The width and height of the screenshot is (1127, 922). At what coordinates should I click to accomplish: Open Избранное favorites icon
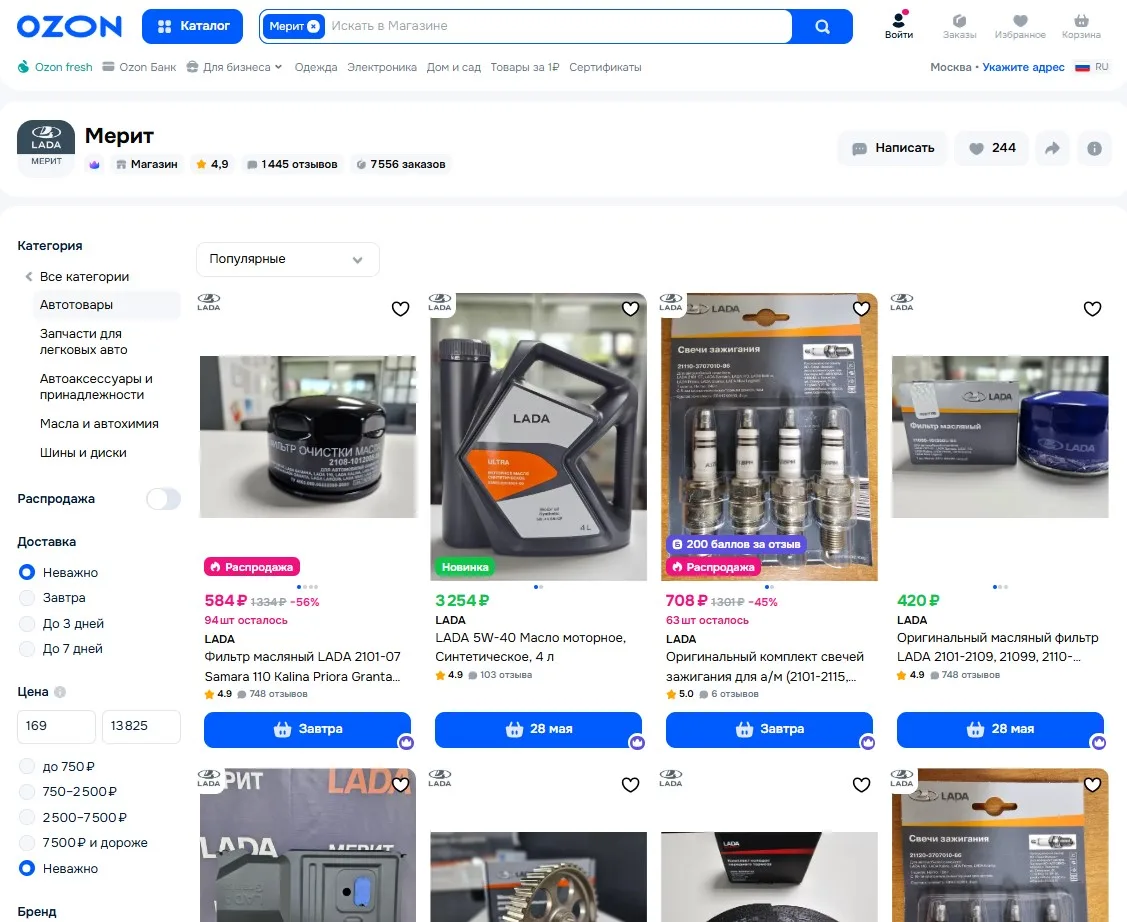click(x=1020, y=27)
